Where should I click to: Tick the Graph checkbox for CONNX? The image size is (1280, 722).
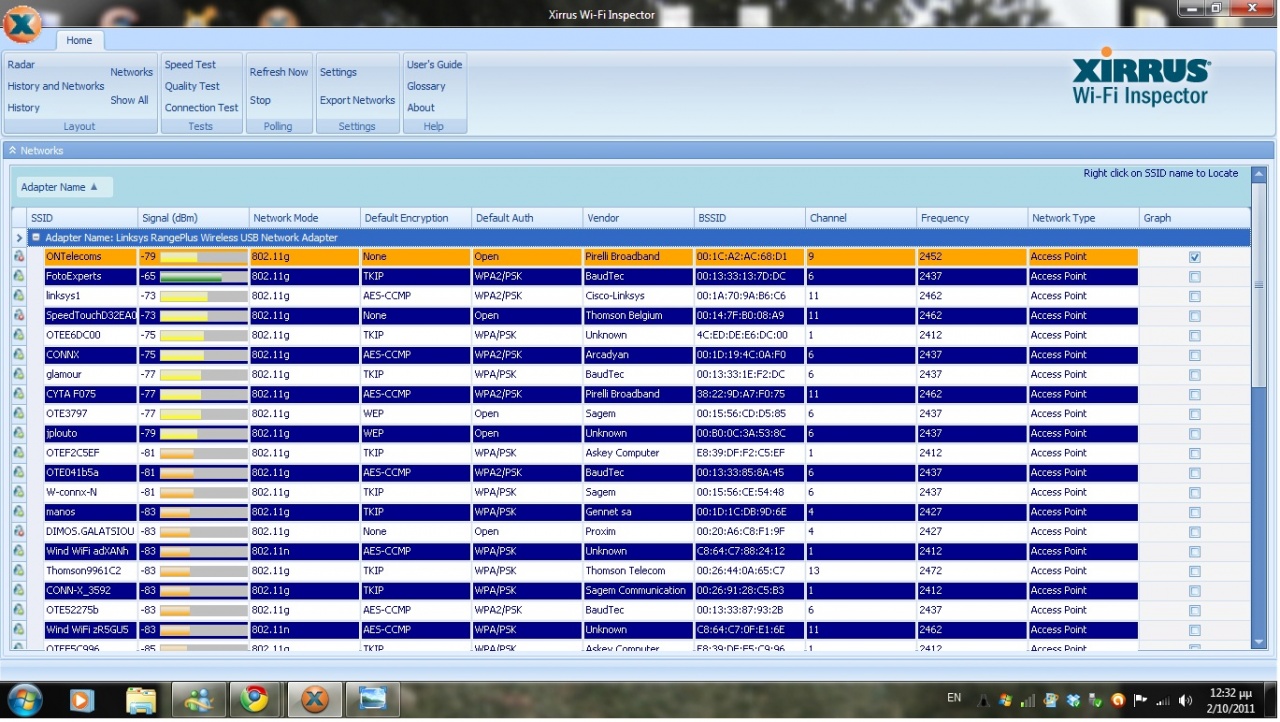point(1195,355)
